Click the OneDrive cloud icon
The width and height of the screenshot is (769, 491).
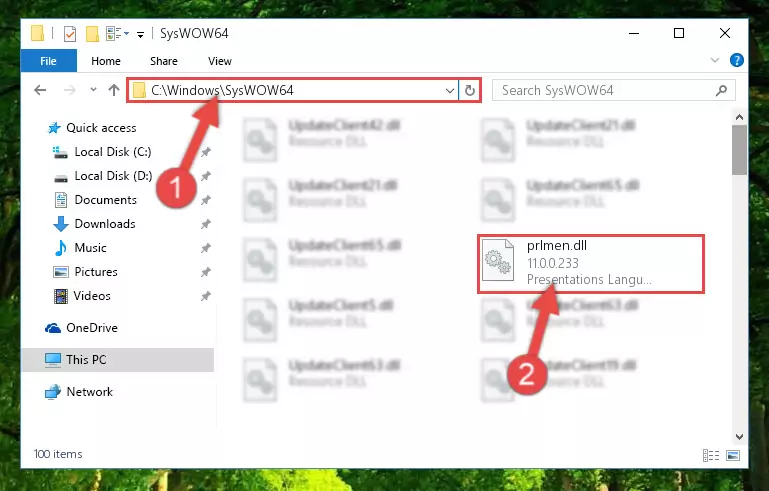tap(53, 328)
